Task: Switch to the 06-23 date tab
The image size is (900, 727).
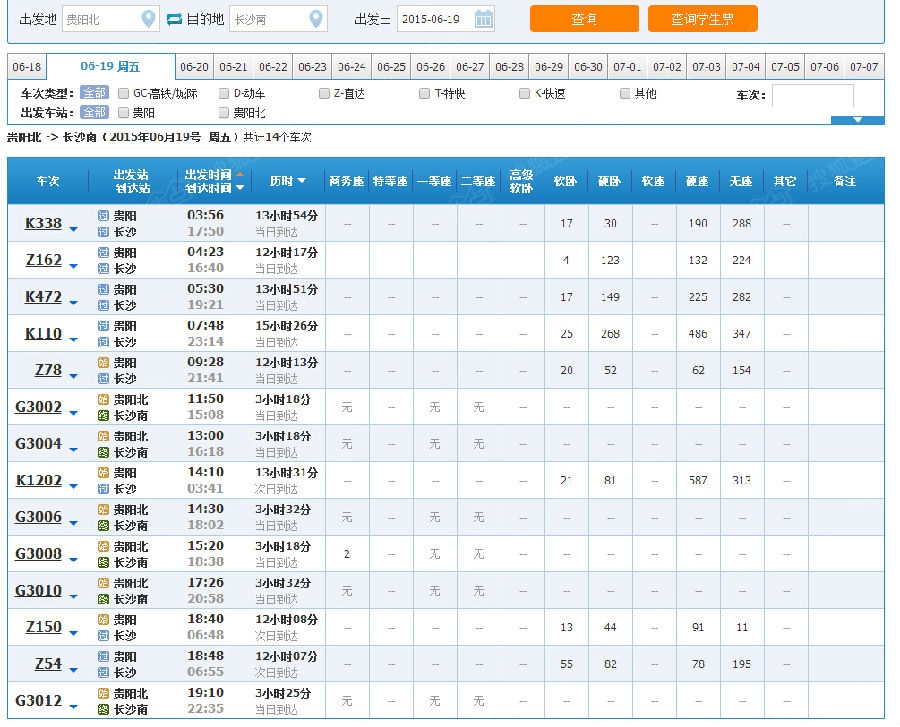Action: (x=312, y=67)
